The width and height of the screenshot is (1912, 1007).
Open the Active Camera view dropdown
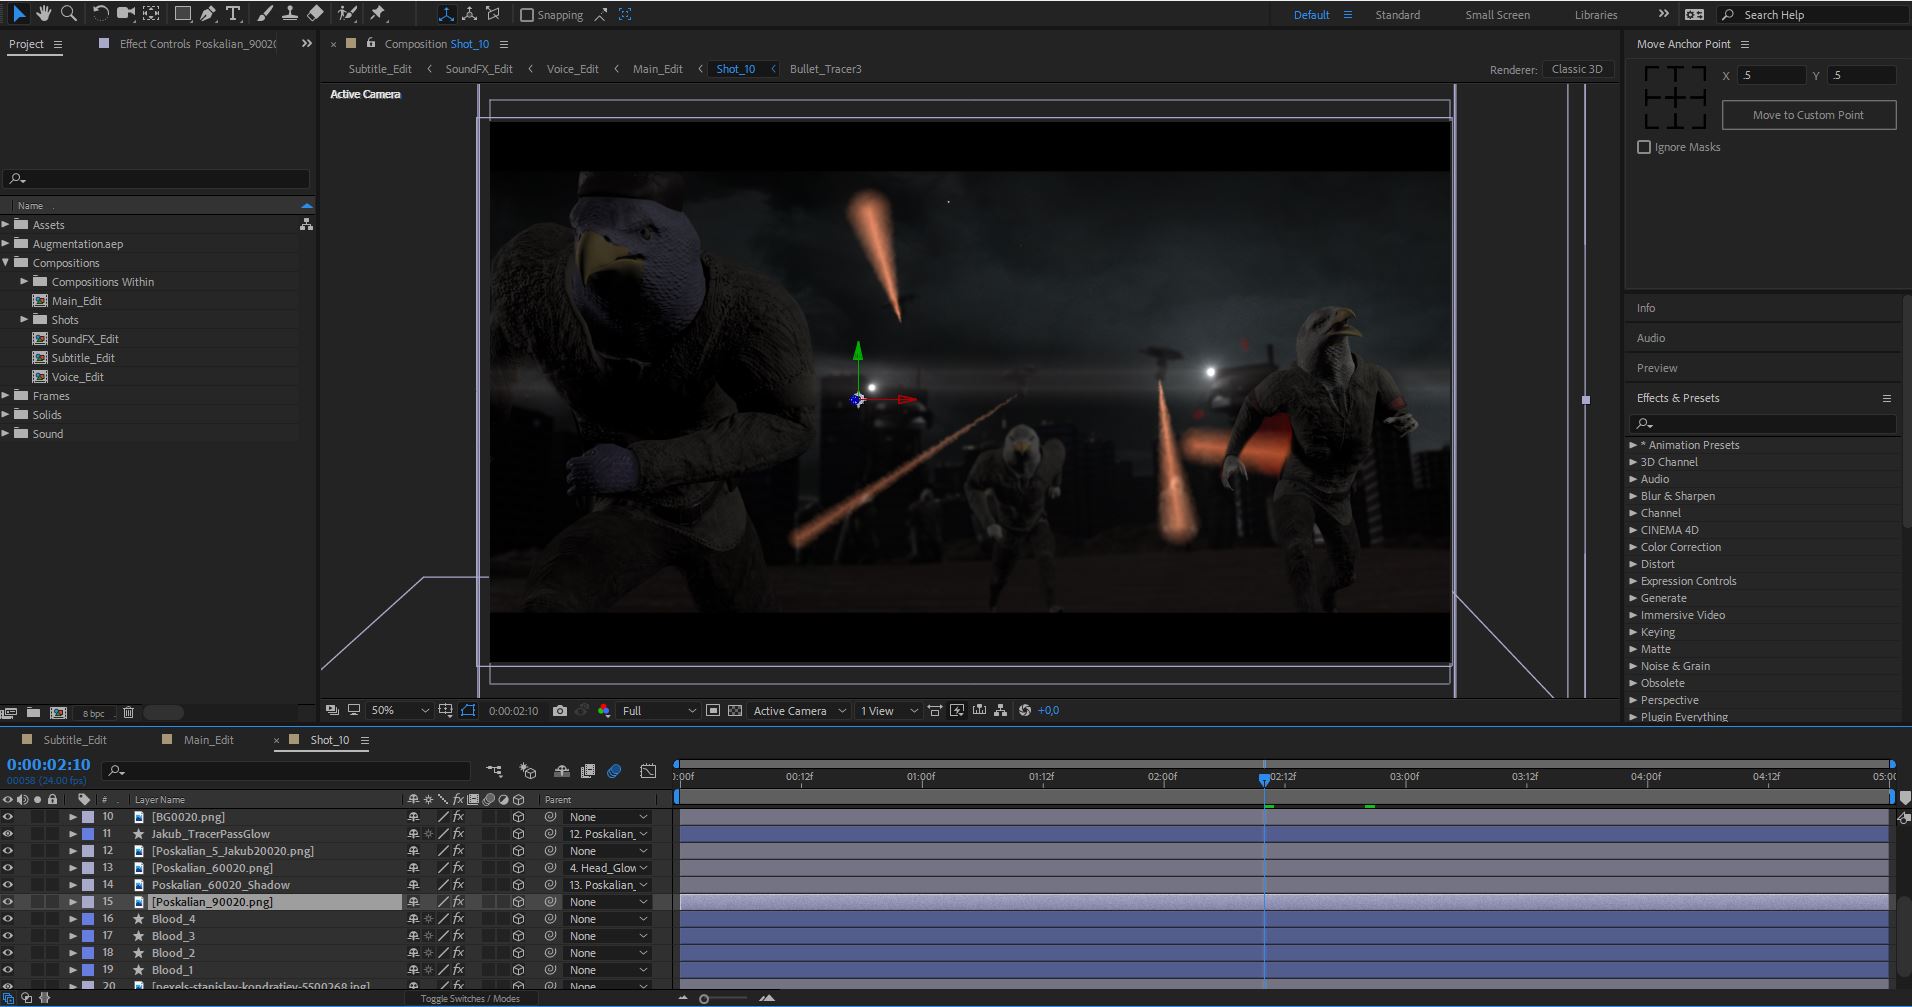tap(799, 711)
